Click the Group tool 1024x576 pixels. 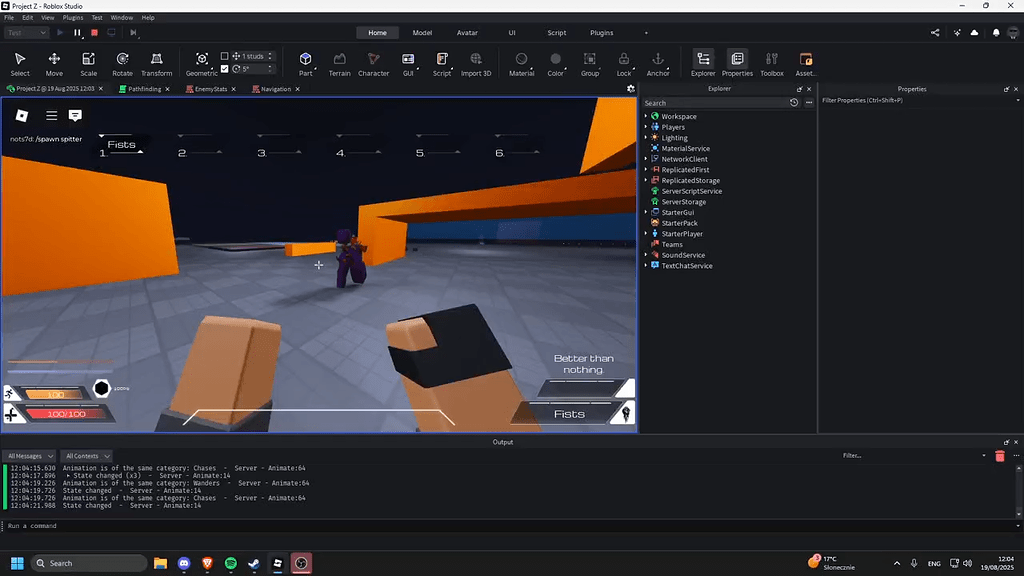tap(590, 64)
